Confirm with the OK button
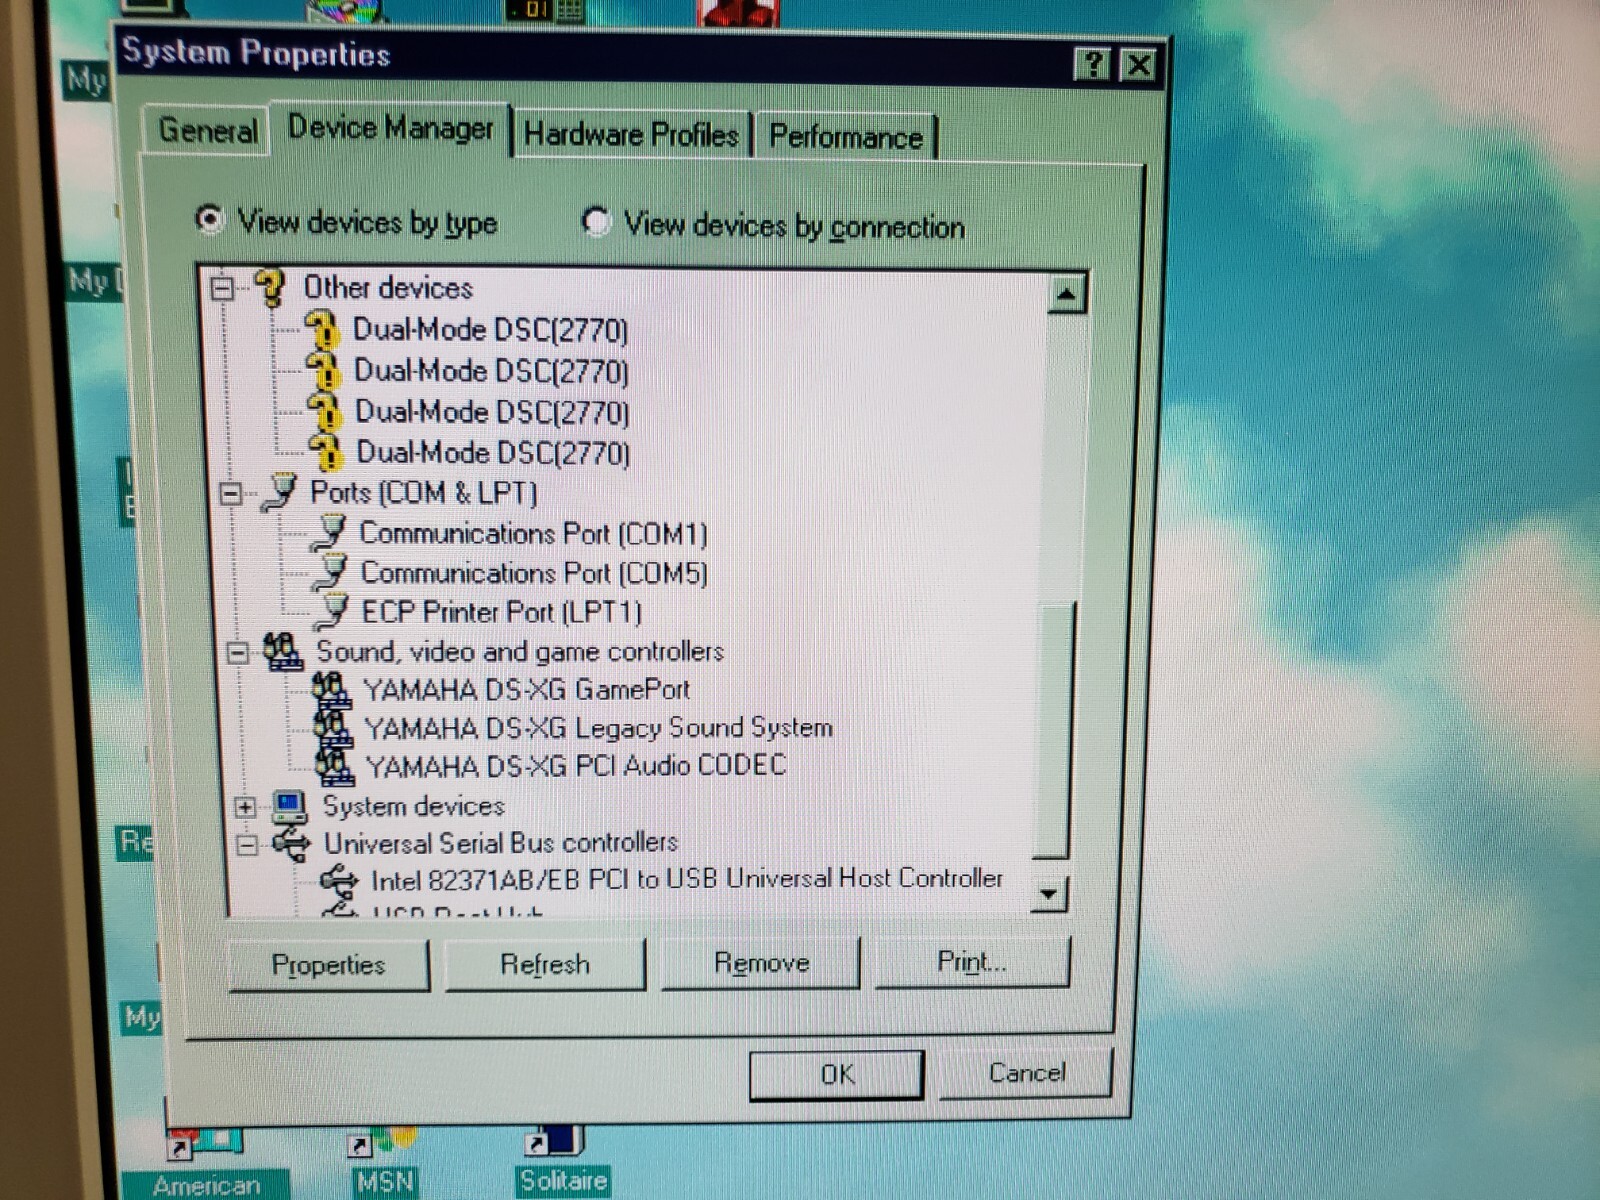The width and height of the screenshot is (1600, 1200). click(x=837, y=1075)
